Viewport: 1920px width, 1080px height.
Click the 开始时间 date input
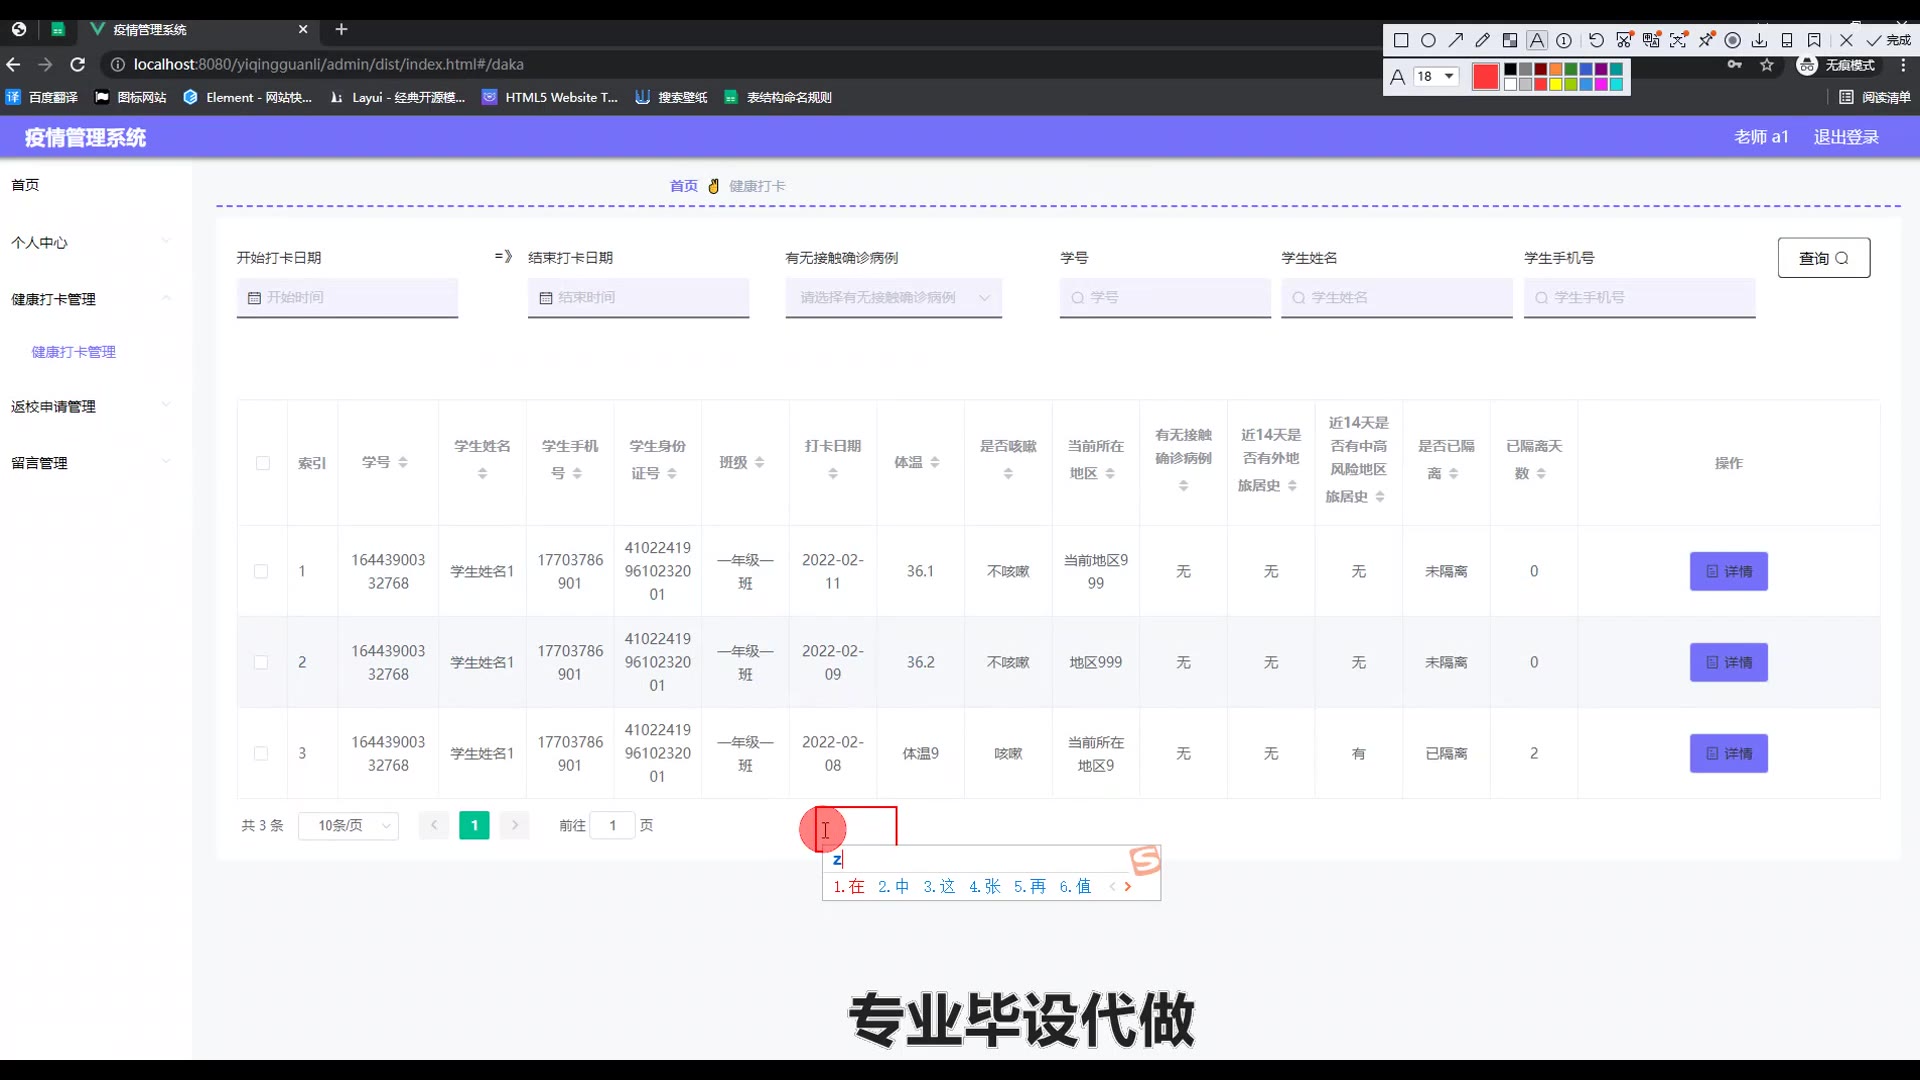(x=347, y=298)
